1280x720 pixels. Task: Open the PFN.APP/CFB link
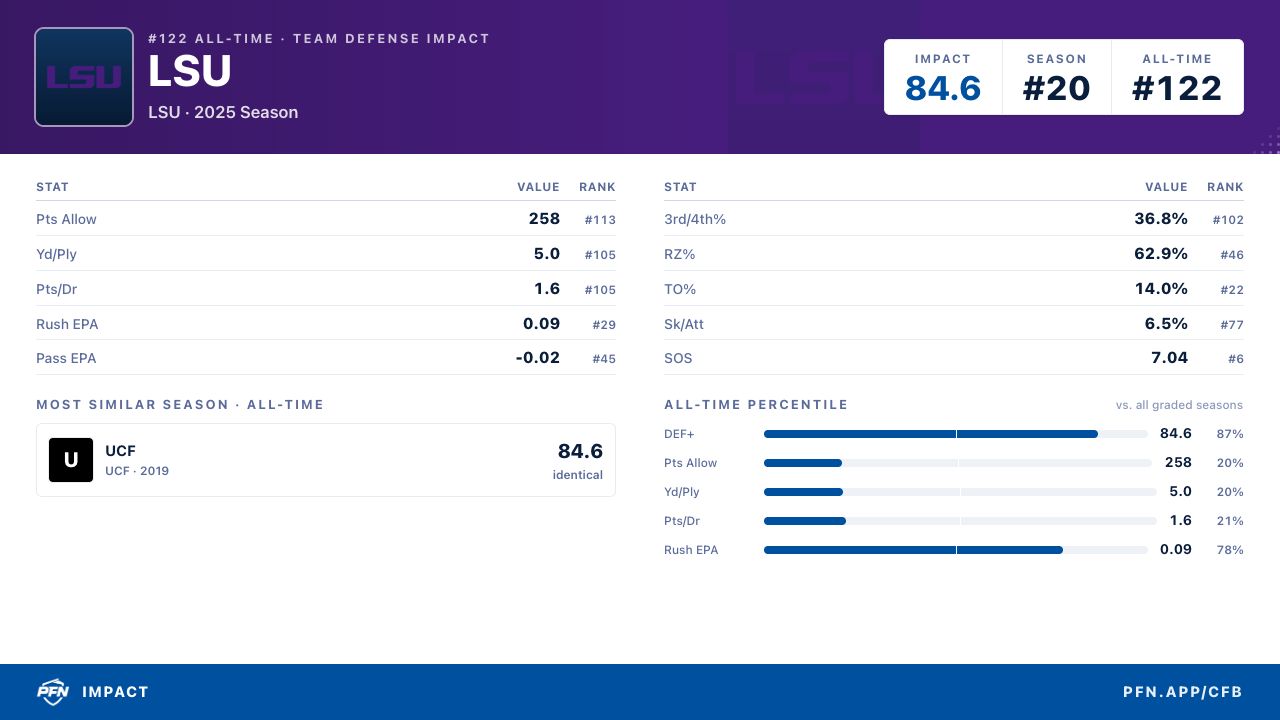tap(1182, 692)
